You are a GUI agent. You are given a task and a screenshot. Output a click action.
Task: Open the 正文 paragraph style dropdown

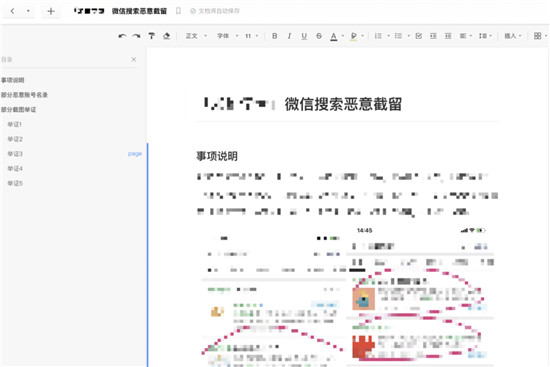(x=196, y=36)
